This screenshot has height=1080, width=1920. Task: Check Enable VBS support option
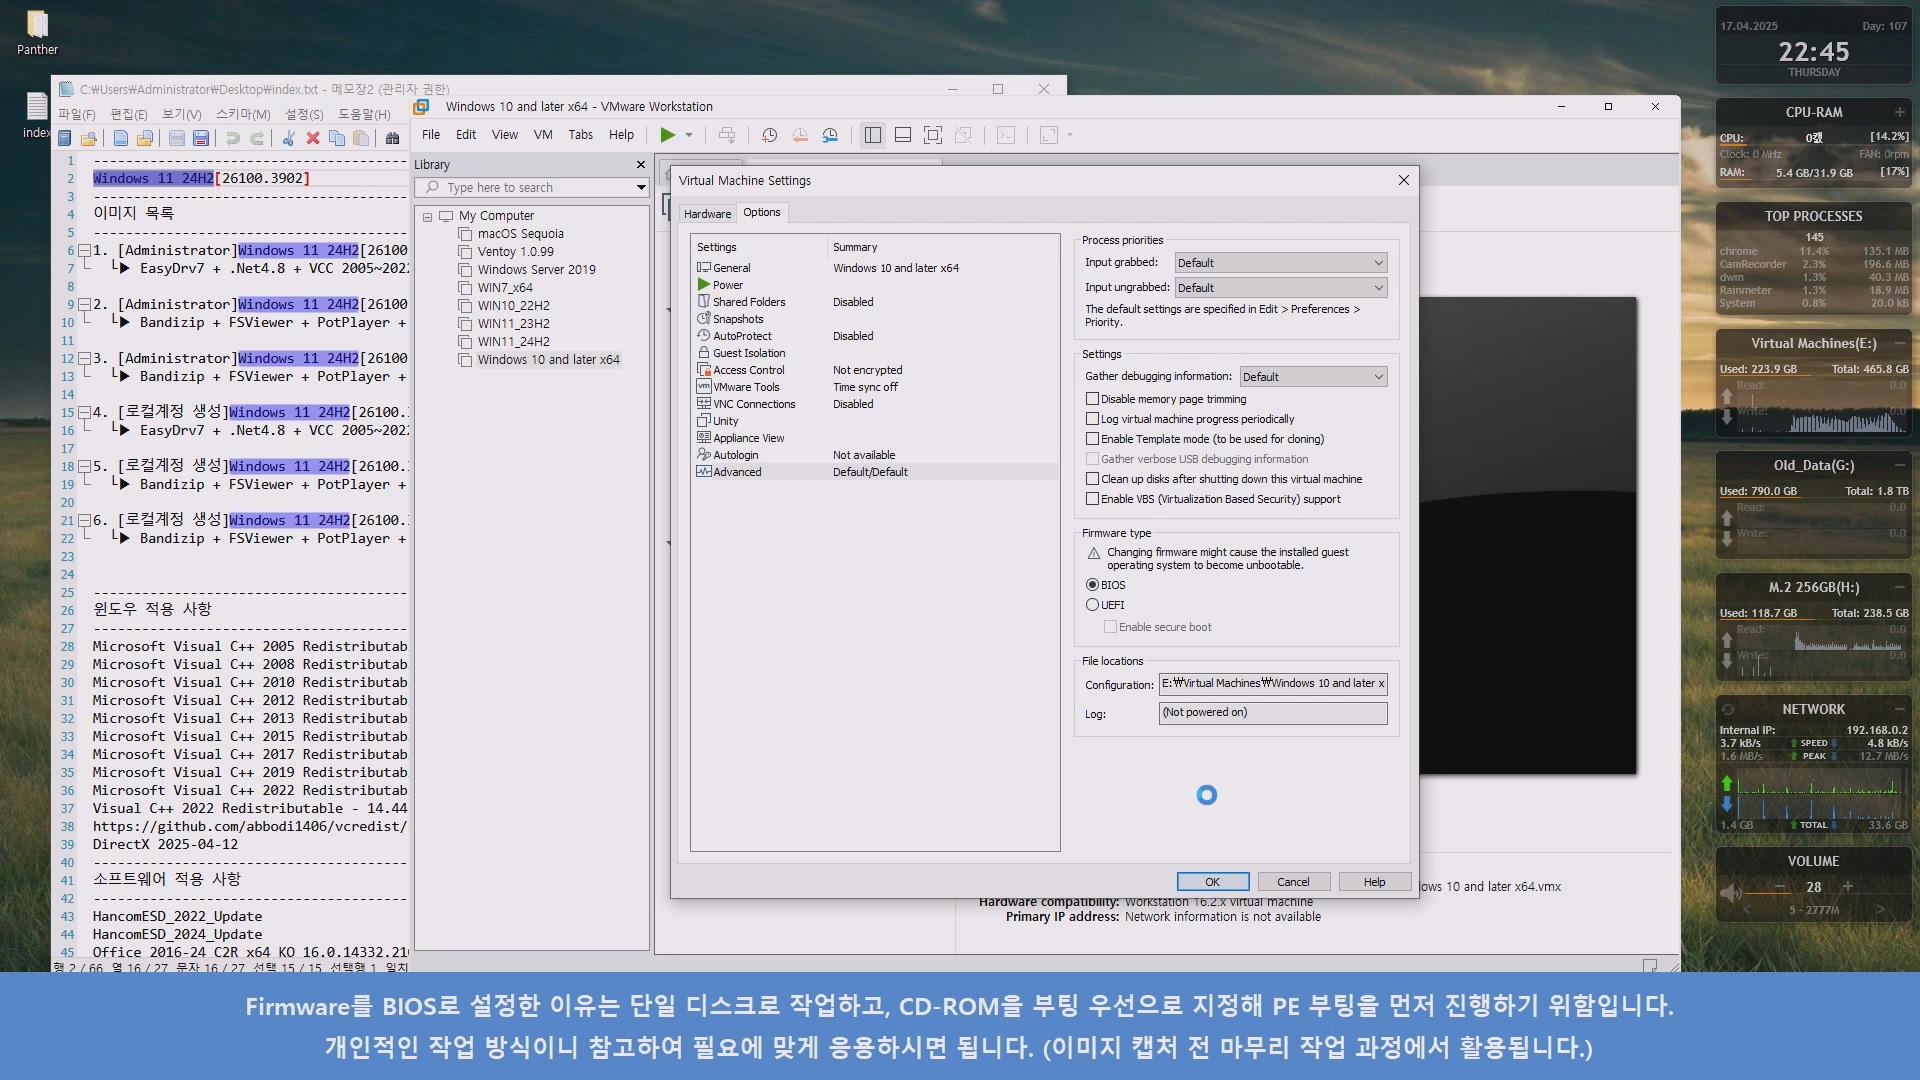pyautogui.click(x=1093, y=499)
